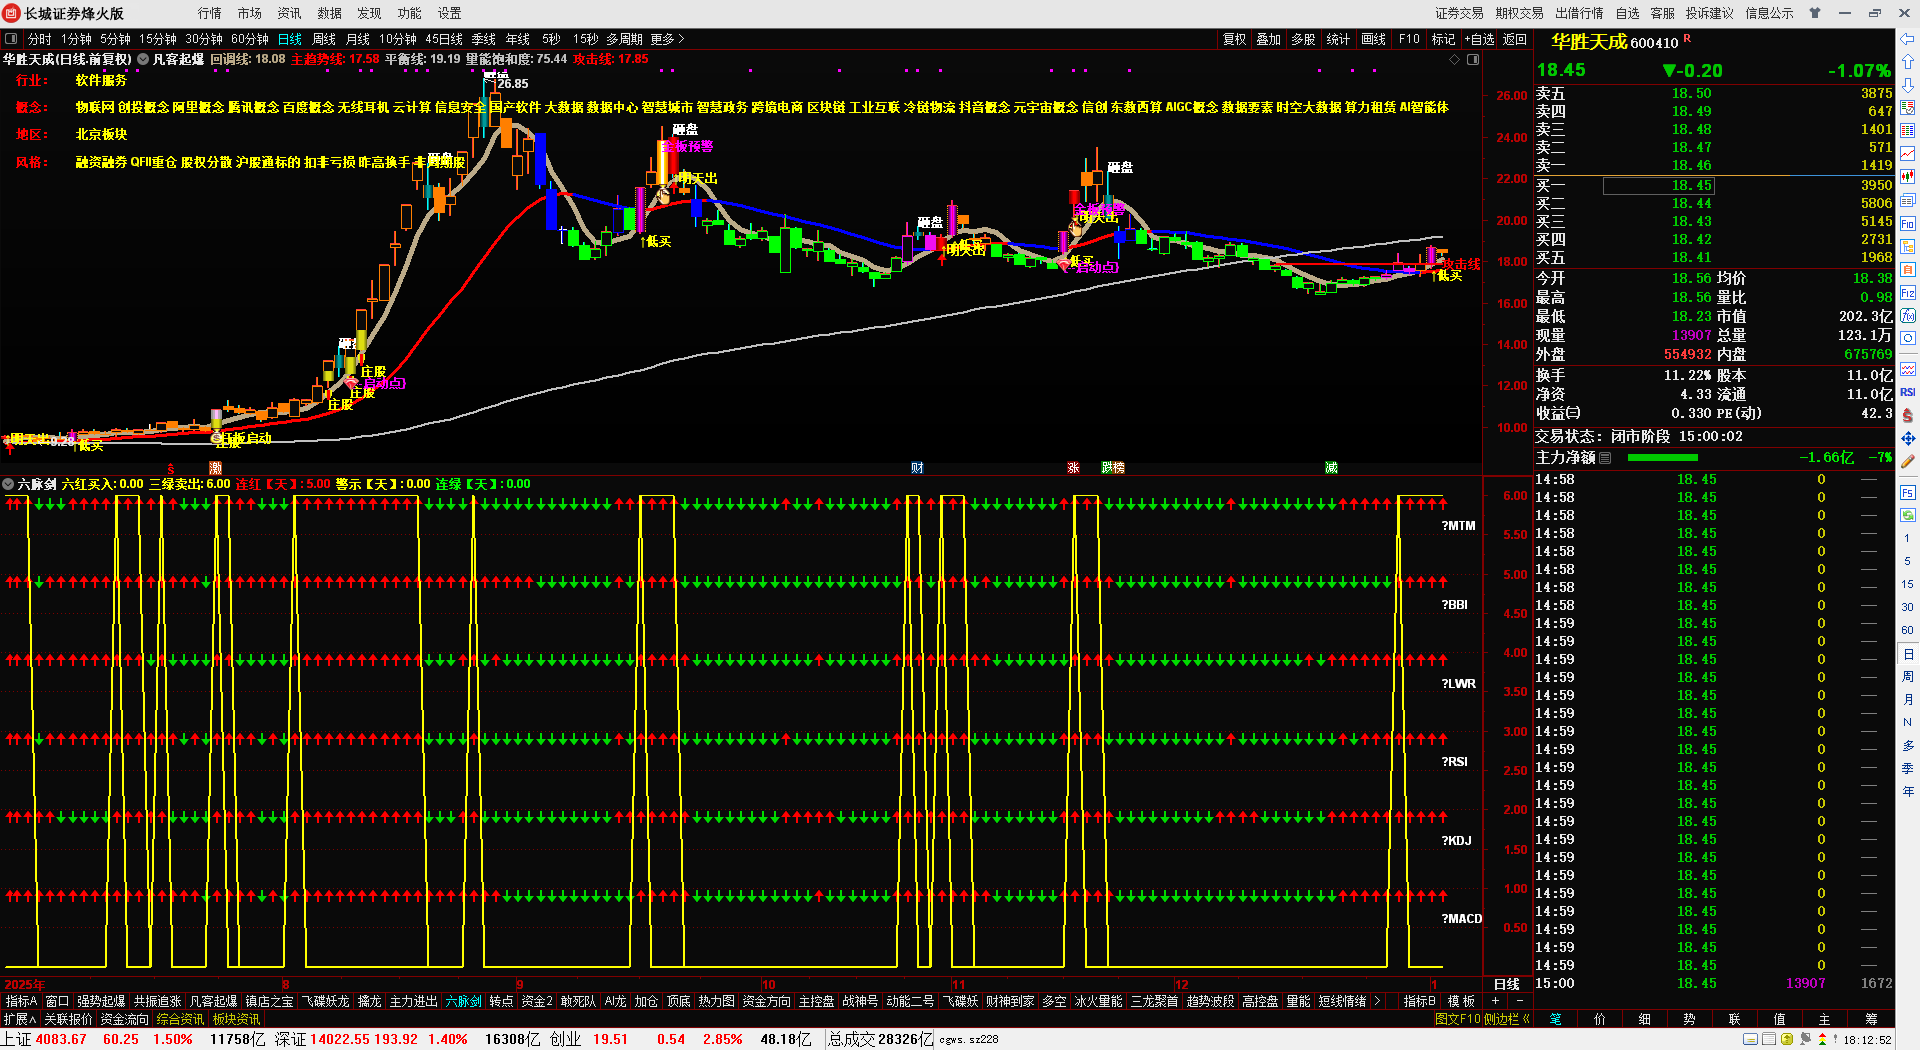Show more indicator tabs with the right chevron
The width and height of the screenshot is (1920, 1050).
point(1378,1001)
